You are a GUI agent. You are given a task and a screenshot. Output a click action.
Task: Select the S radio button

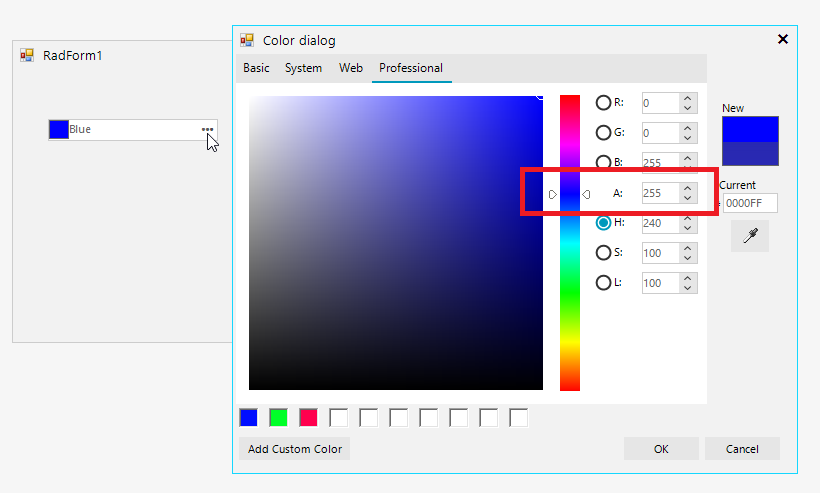click(603, 253)
